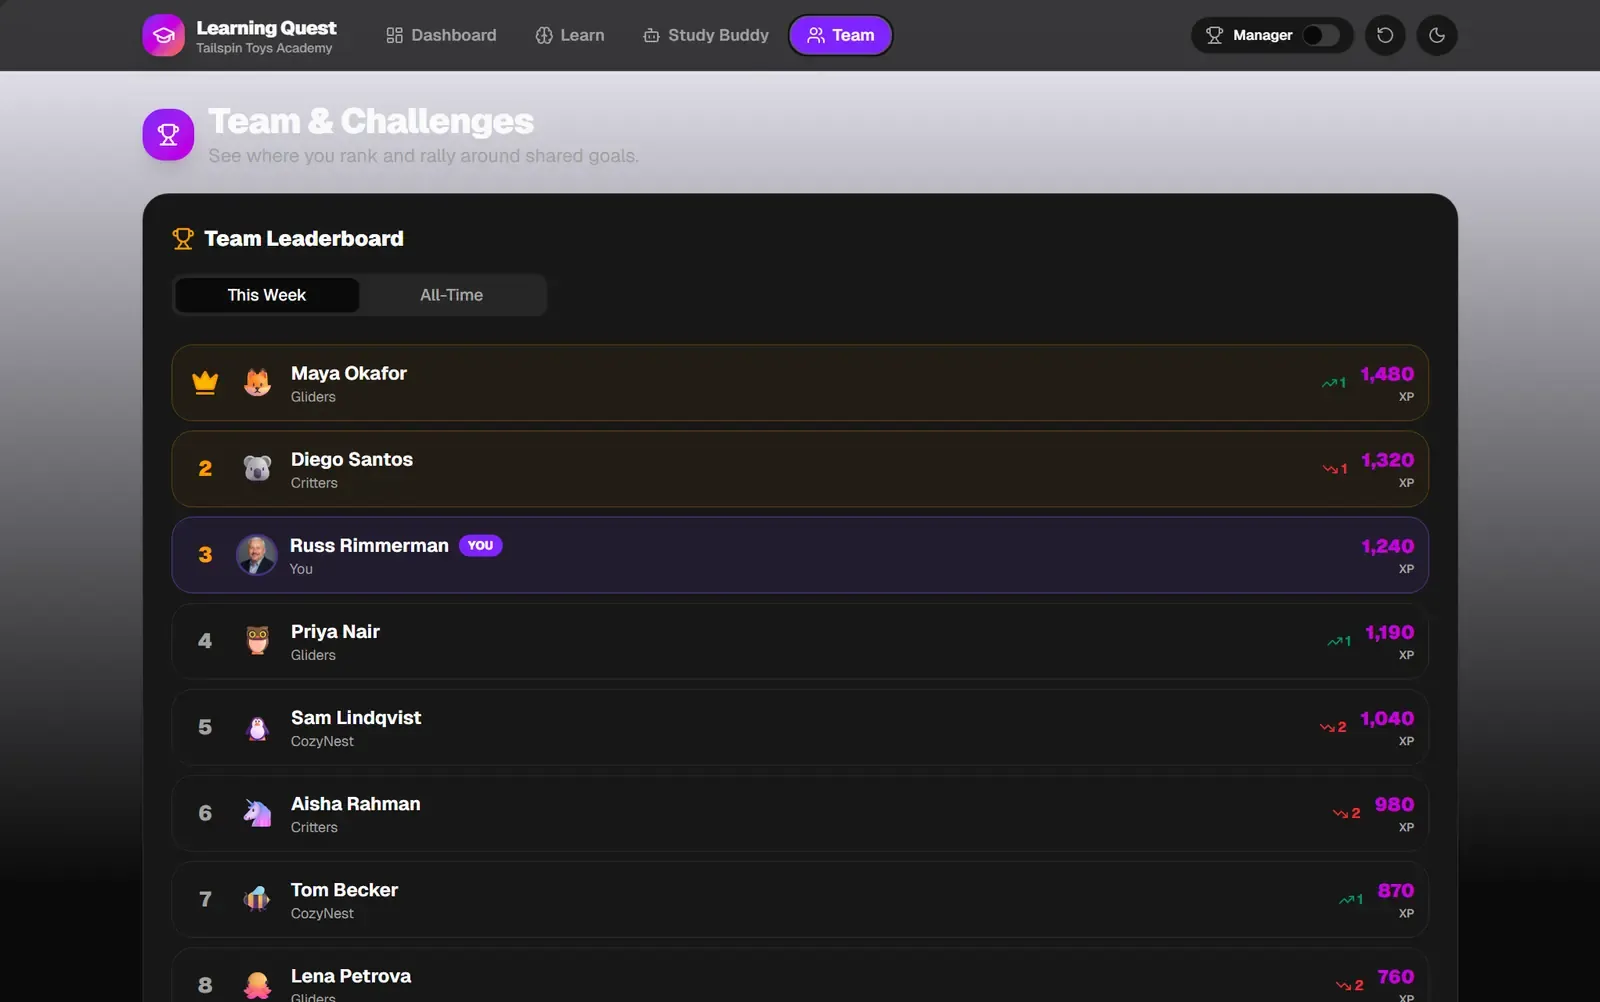This screenshot has width=1600, height=1002.
Task: Click Priya Nair's name
Action: [x=335, y=631]
